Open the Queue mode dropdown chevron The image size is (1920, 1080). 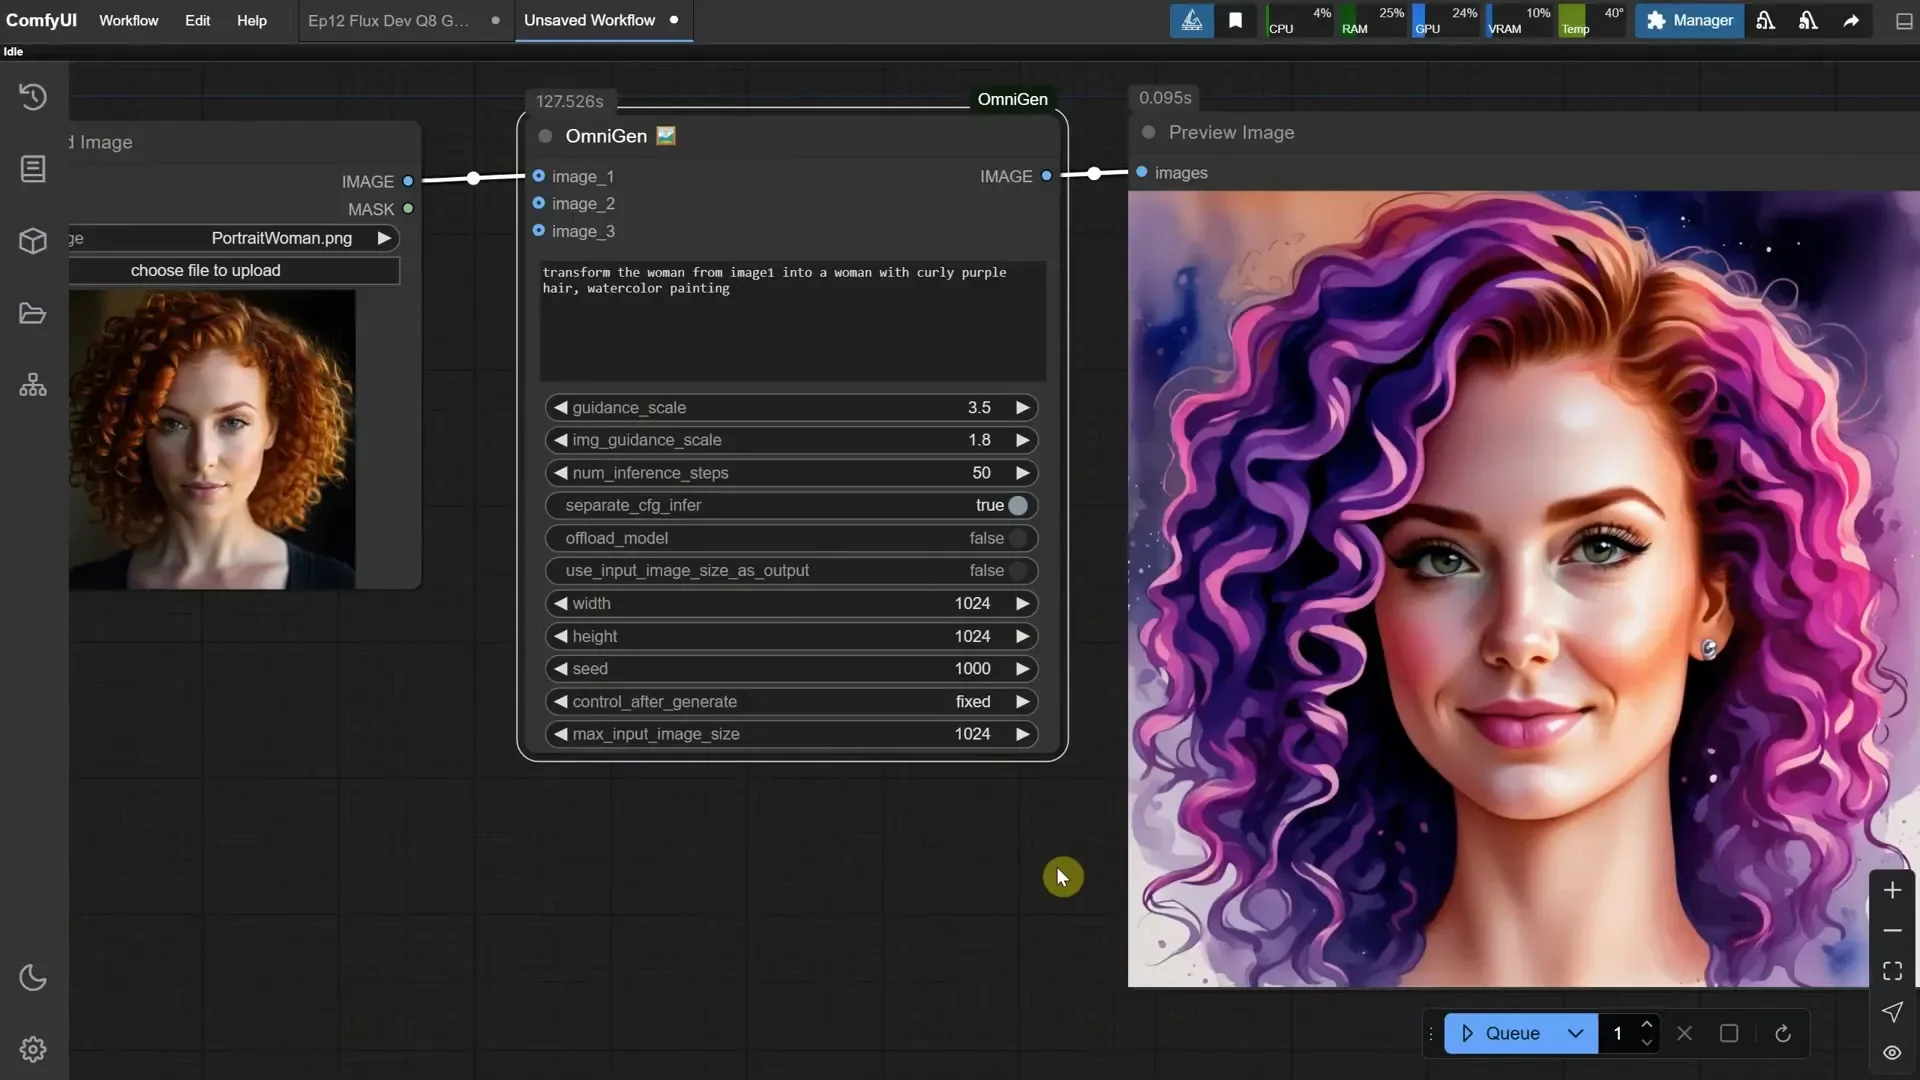(1576, 1033)
